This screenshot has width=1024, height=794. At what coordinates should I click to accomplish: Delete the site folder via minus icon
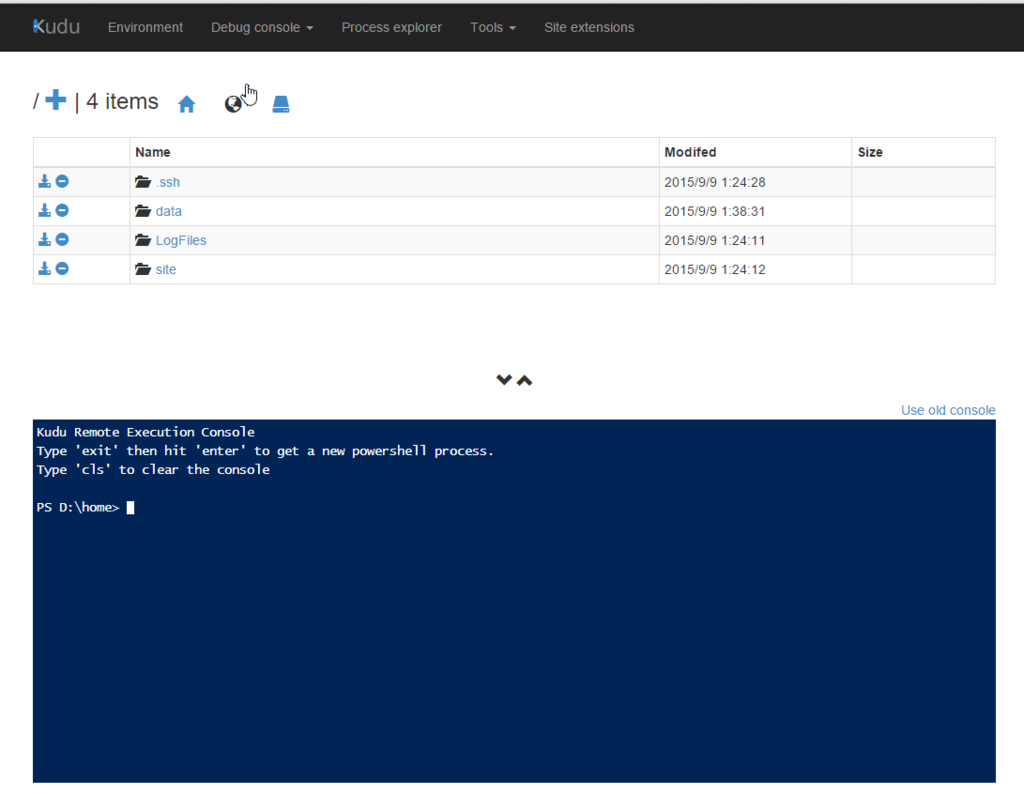pyautogui.click(x=61, y=268)
